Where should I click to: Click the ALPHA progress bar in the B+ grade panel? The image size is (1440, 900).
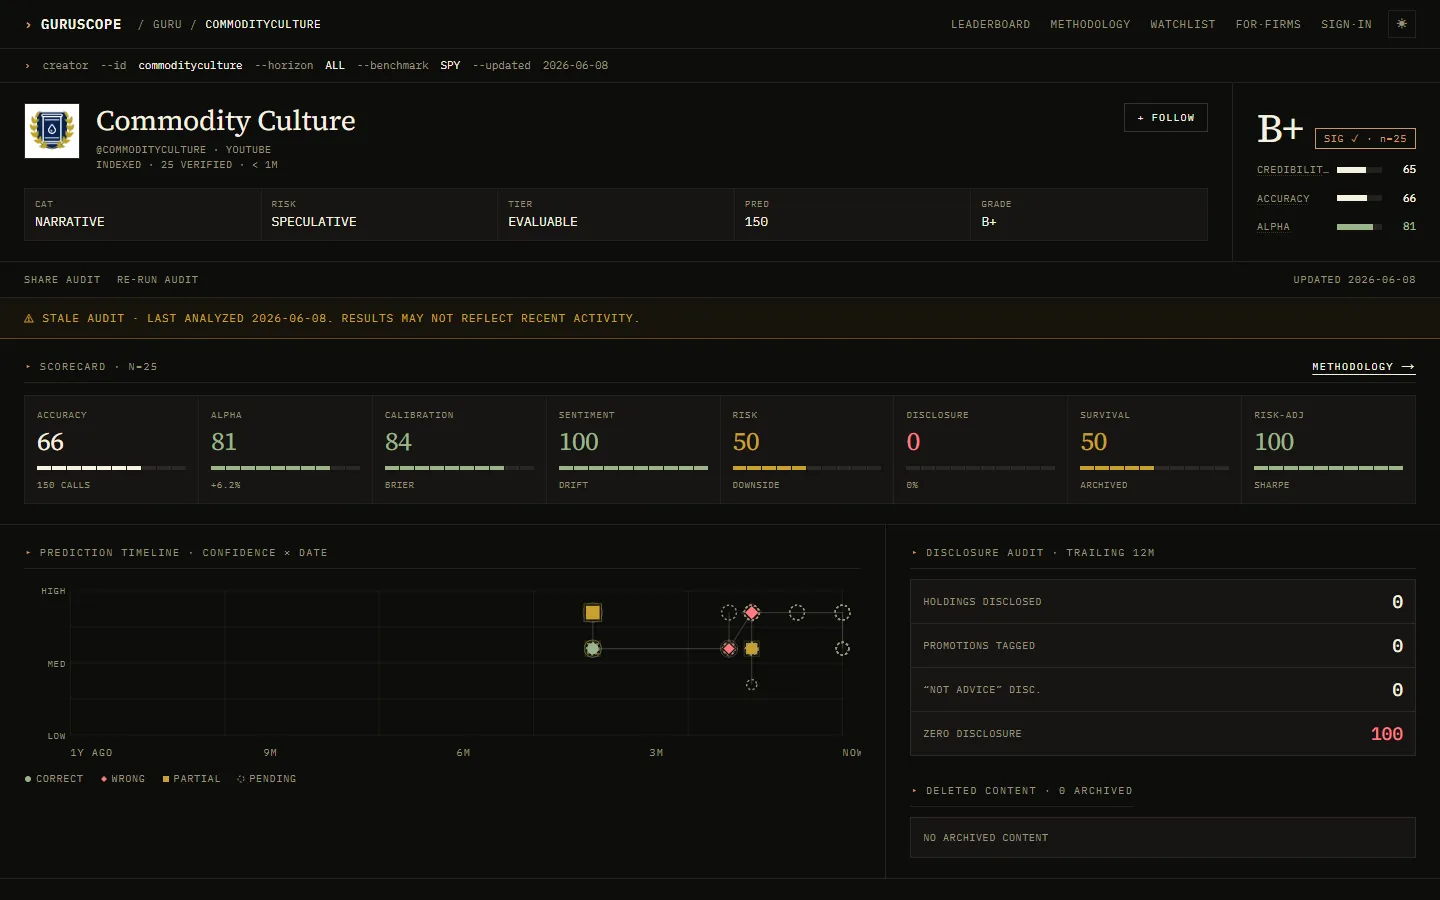tap(1359, 227)
